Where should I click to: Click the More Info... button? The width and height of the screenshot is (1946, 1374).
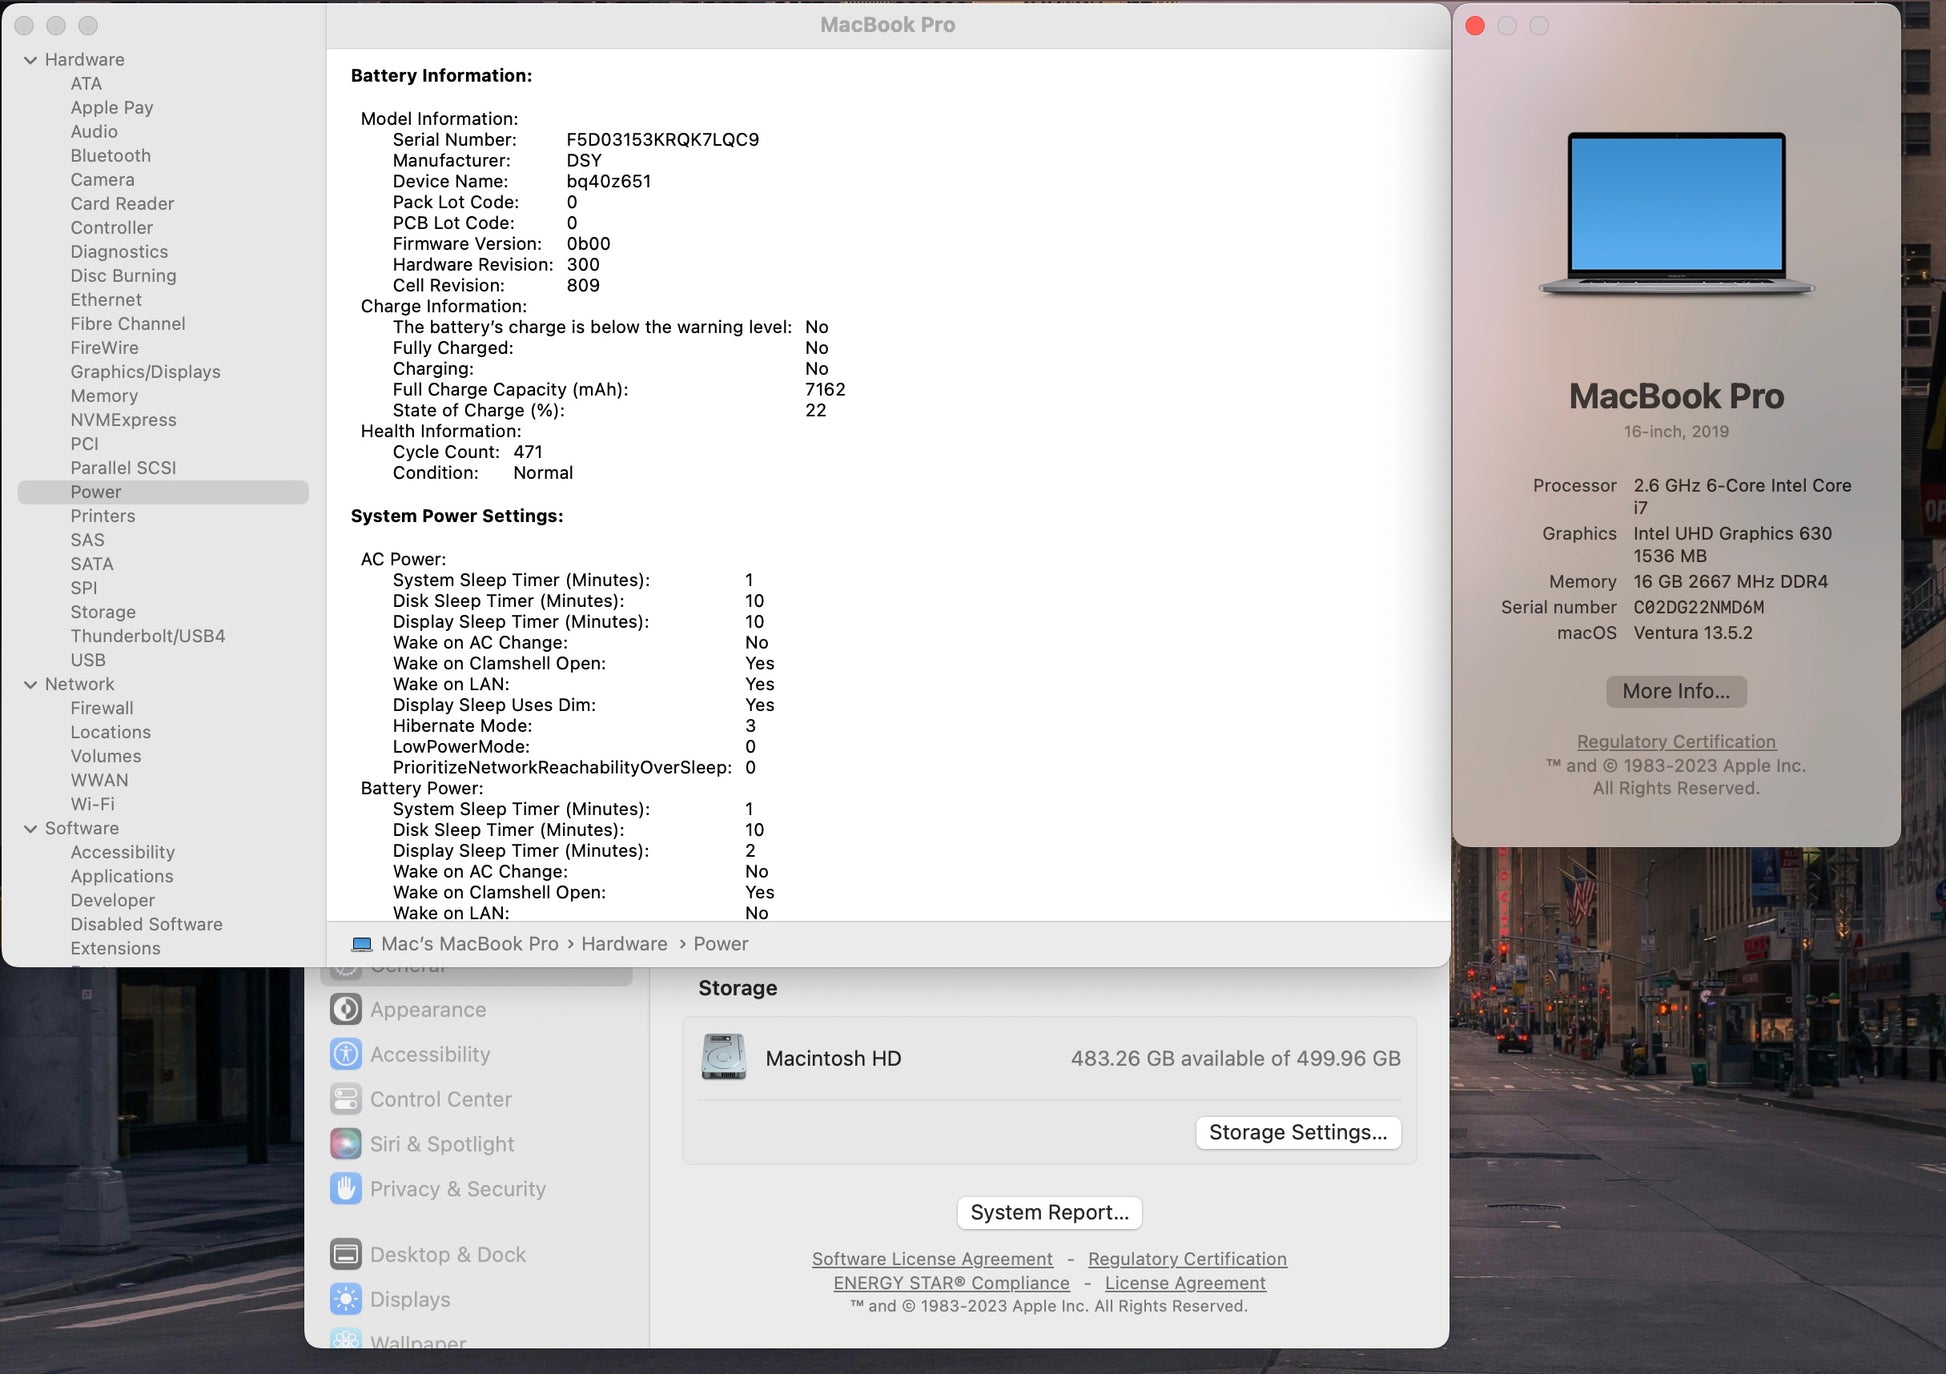pos(1676,691)
